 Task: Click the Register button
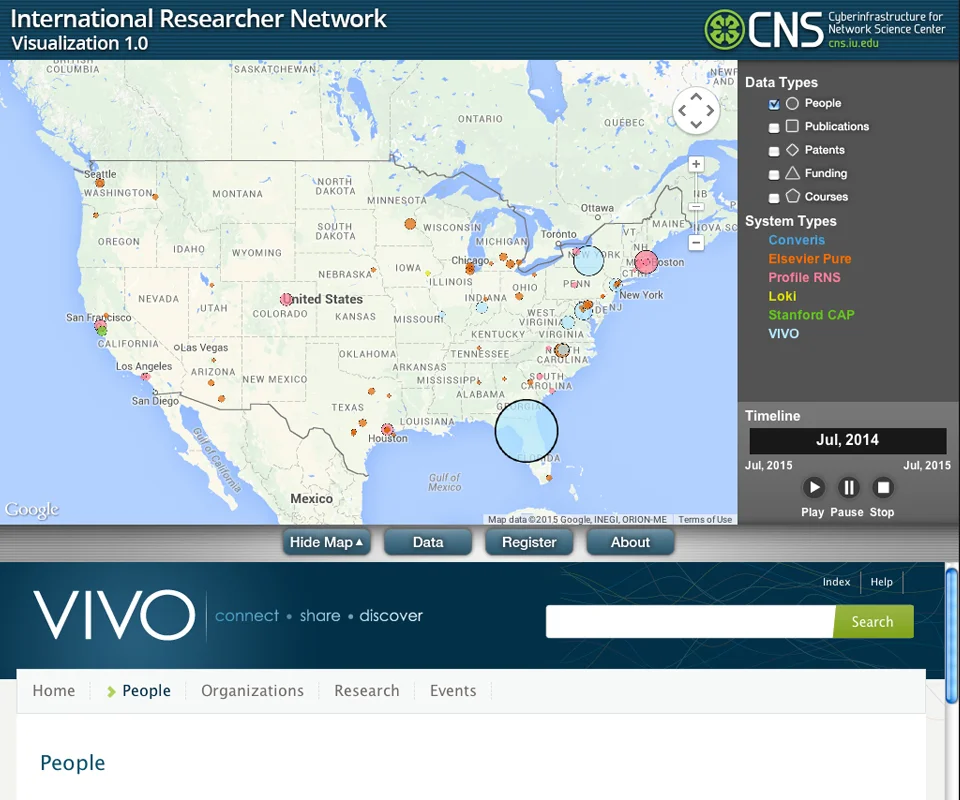click(529, 542)
